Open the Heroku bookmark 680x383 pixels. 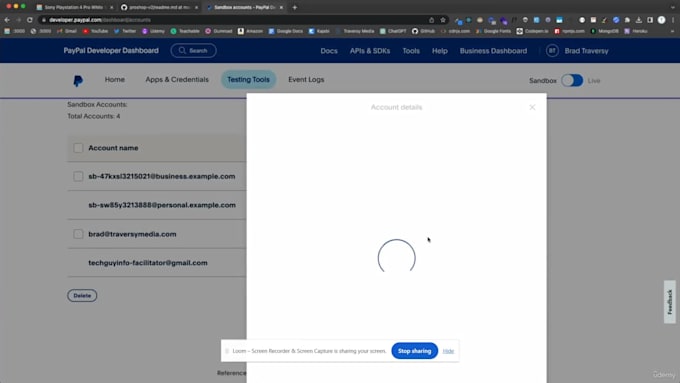click(636, 31)
